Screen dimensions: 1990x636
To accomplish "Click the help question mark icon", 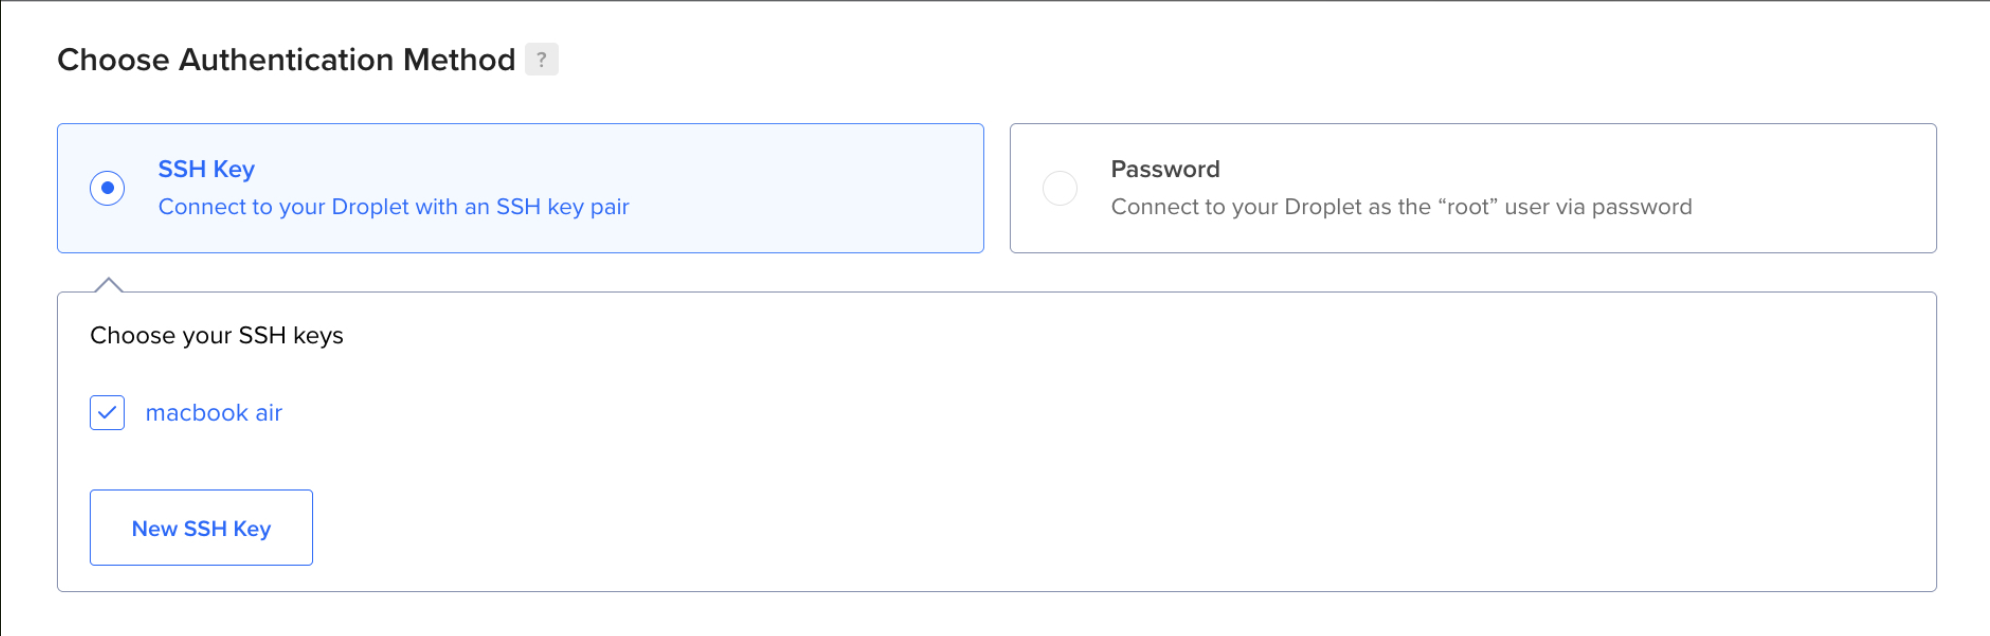I will pyautogui.click(x=541, y=60).
